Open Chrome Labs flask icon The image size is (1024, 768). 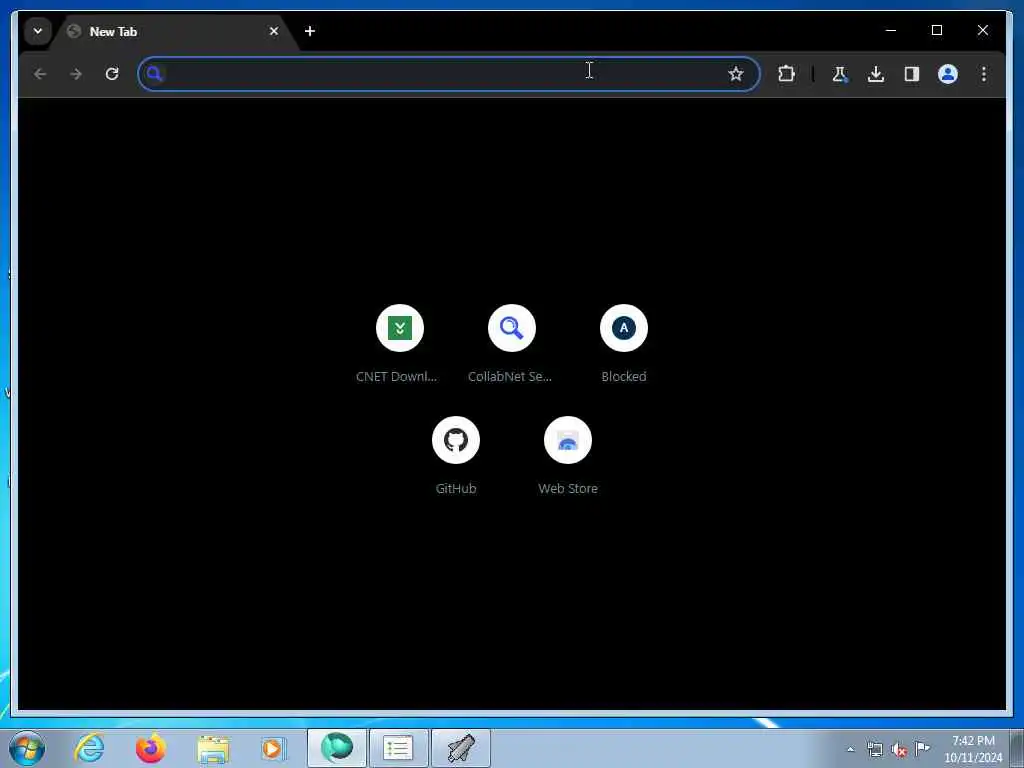840,74
